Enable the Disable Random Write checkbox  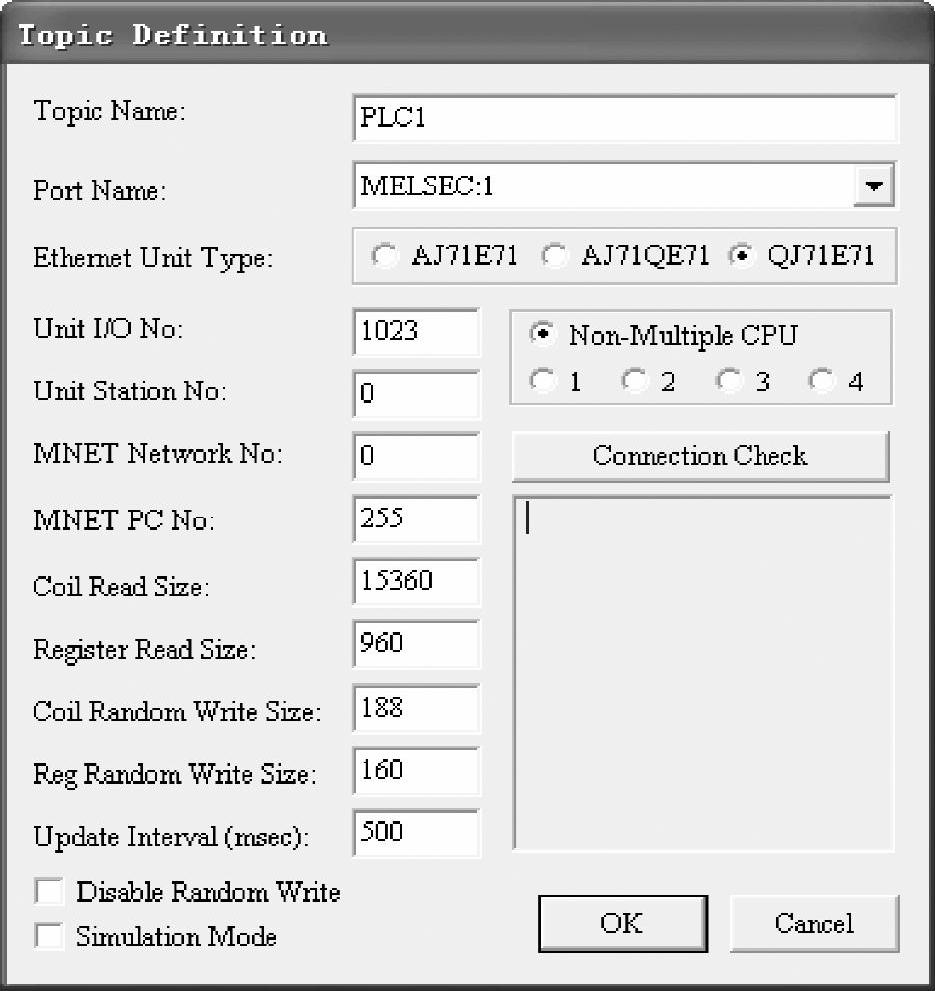point(49,891)
